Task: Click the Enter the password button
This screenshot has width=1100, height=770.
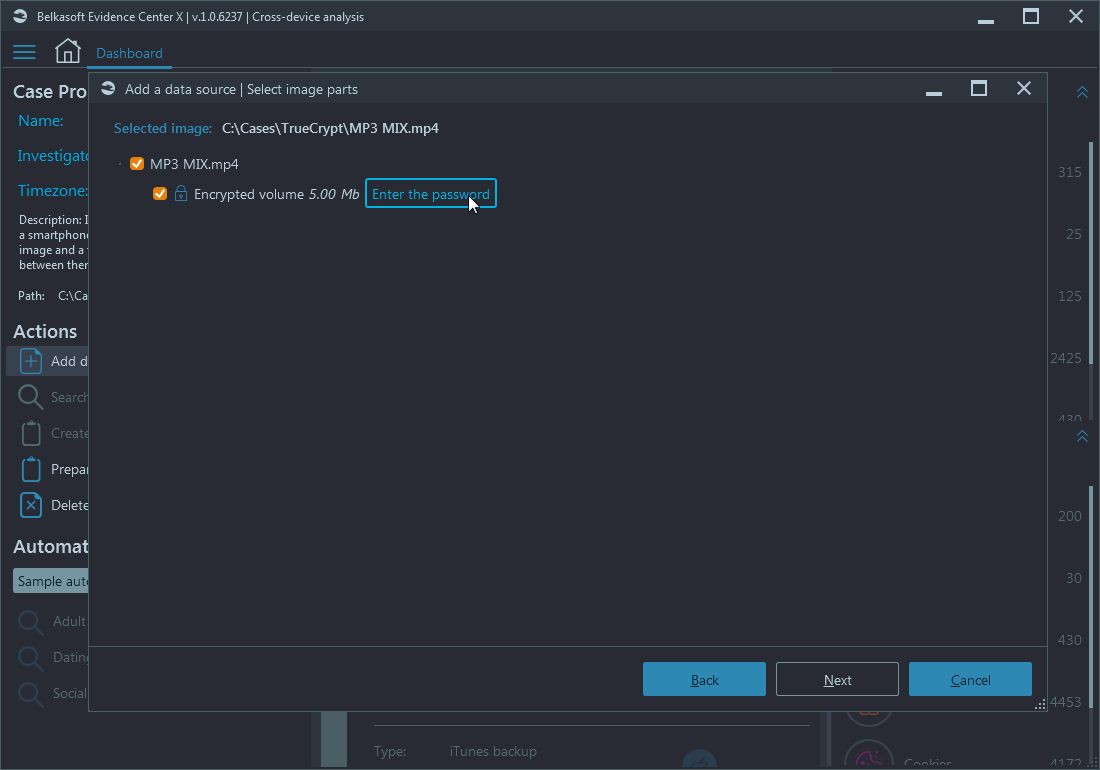Action: [431, 194]
